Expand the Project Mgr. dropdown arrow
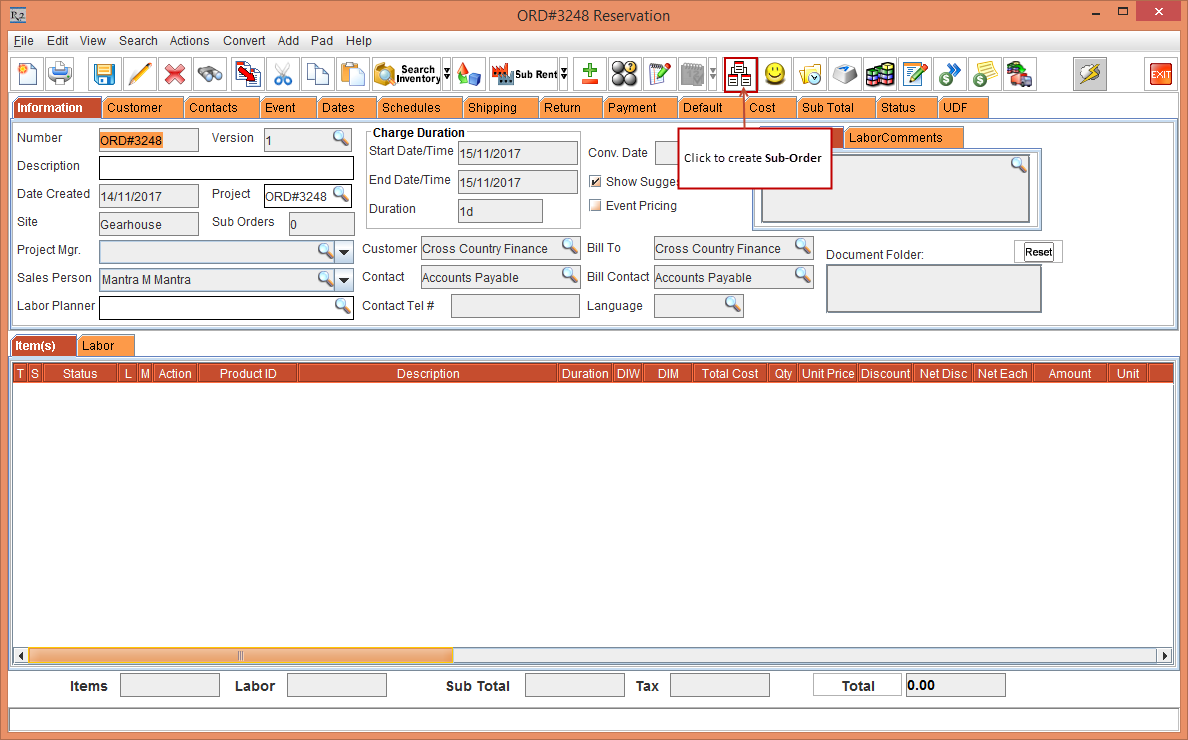The width and height of the screenshot is (1188, 740). pos(344,251)
